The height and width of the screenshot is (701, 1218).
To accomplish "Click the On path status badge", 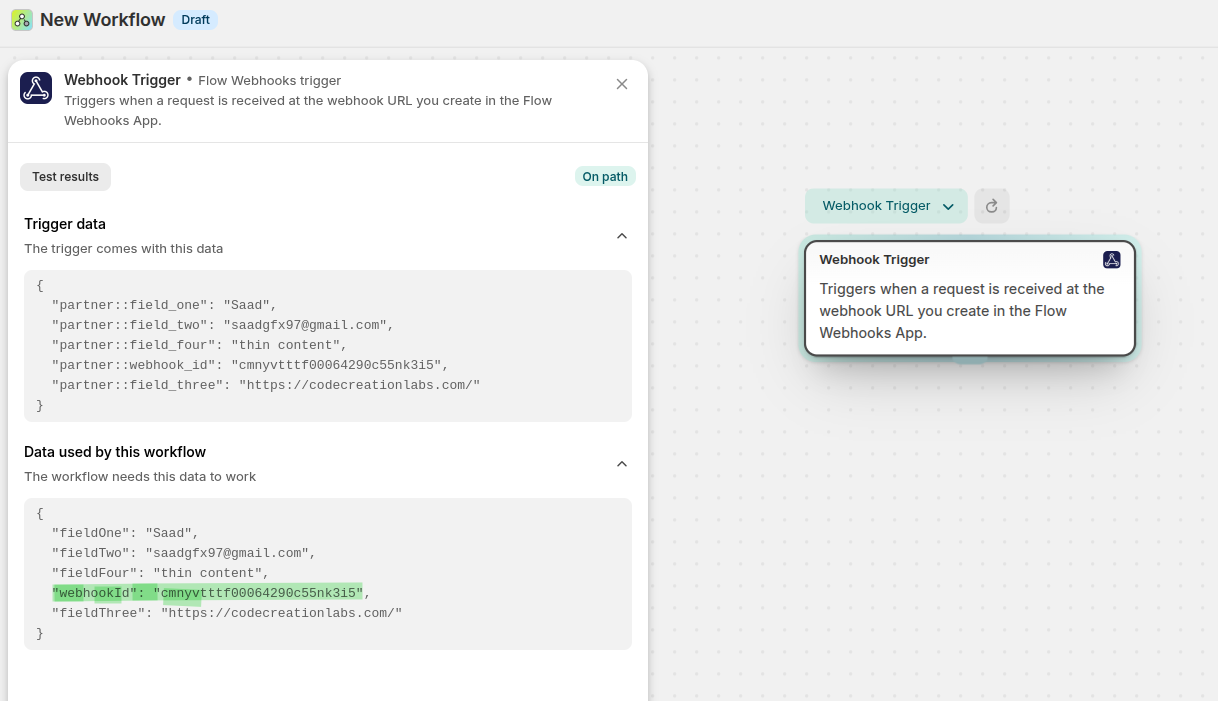I will 605,177.
